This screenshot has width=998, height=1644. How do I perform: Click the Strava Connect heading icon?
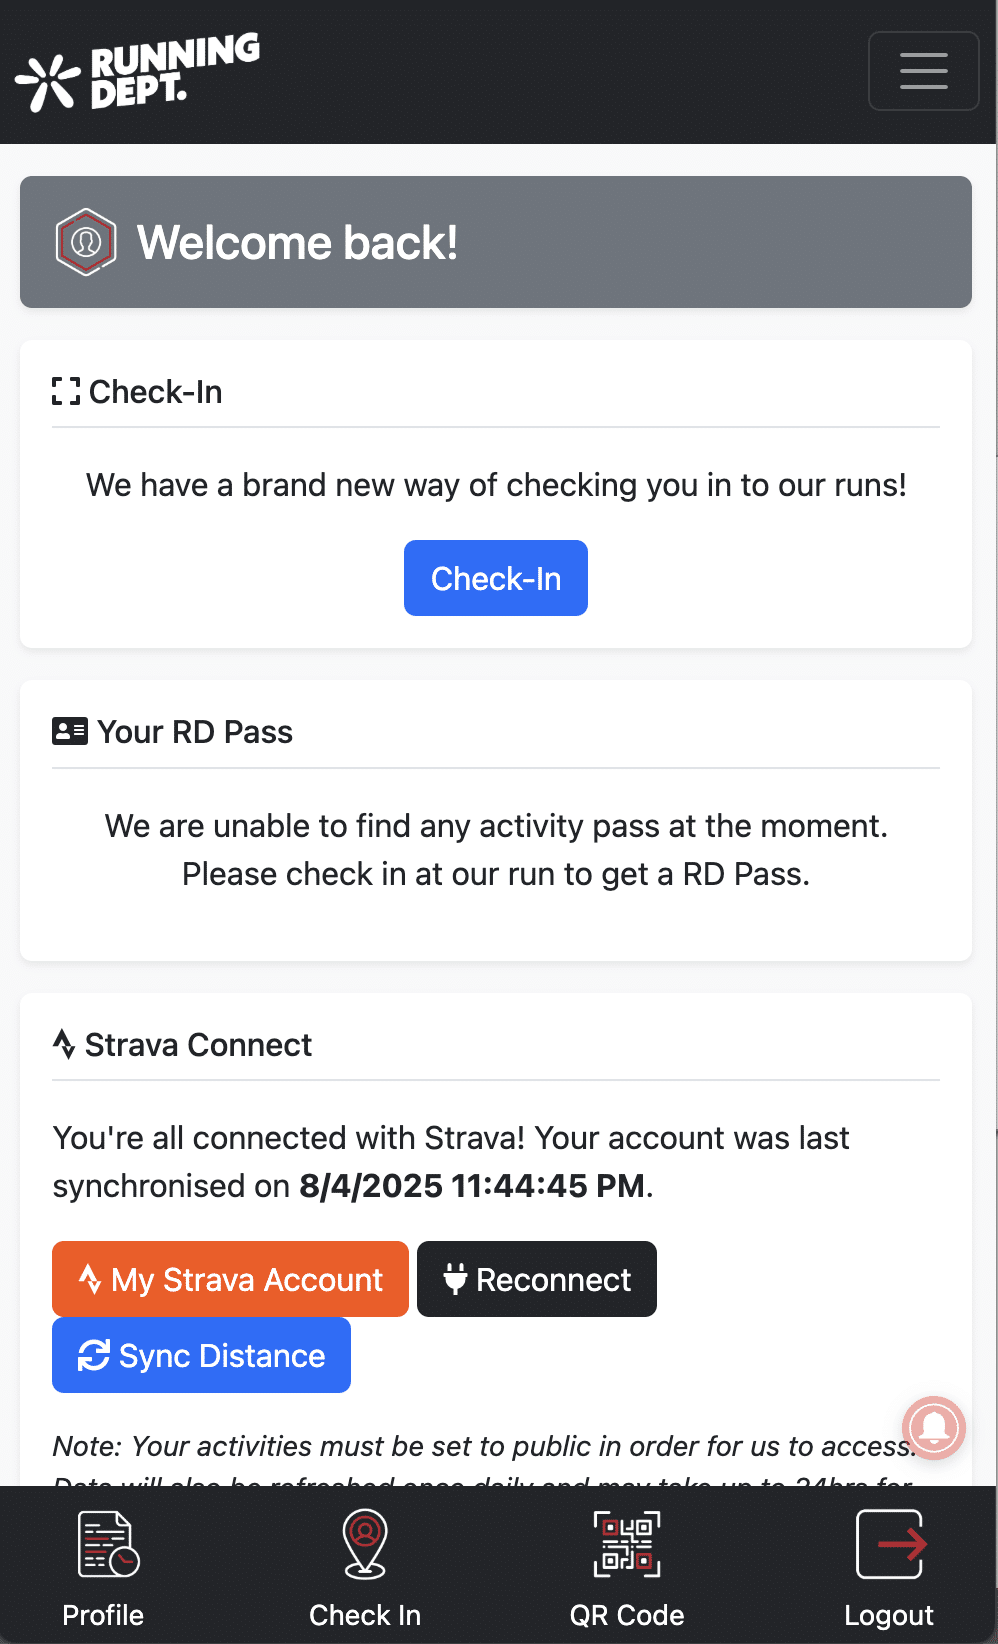64,1044
